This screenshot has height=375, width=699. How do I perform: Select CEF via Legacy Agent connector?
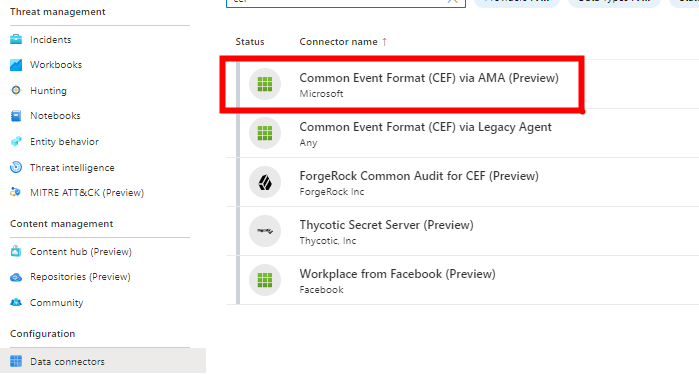pyautogui.click(x=462, y=133)
